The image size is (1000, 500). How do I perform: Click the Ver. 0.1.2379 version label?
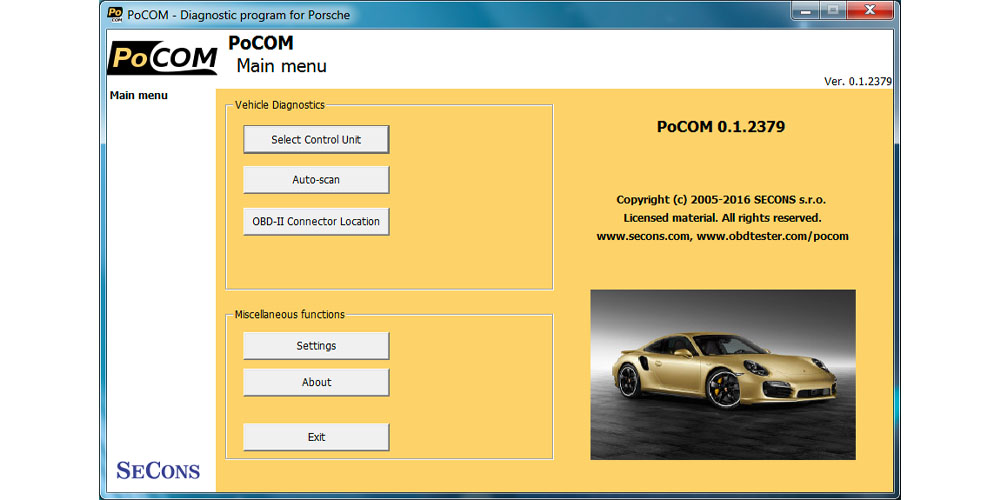[857, 82]
